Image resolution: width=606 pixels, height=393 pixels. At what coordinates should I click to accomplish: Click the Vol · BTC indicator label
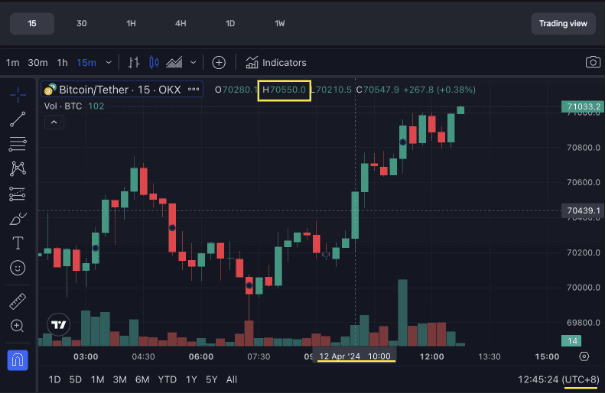(63, 106)
